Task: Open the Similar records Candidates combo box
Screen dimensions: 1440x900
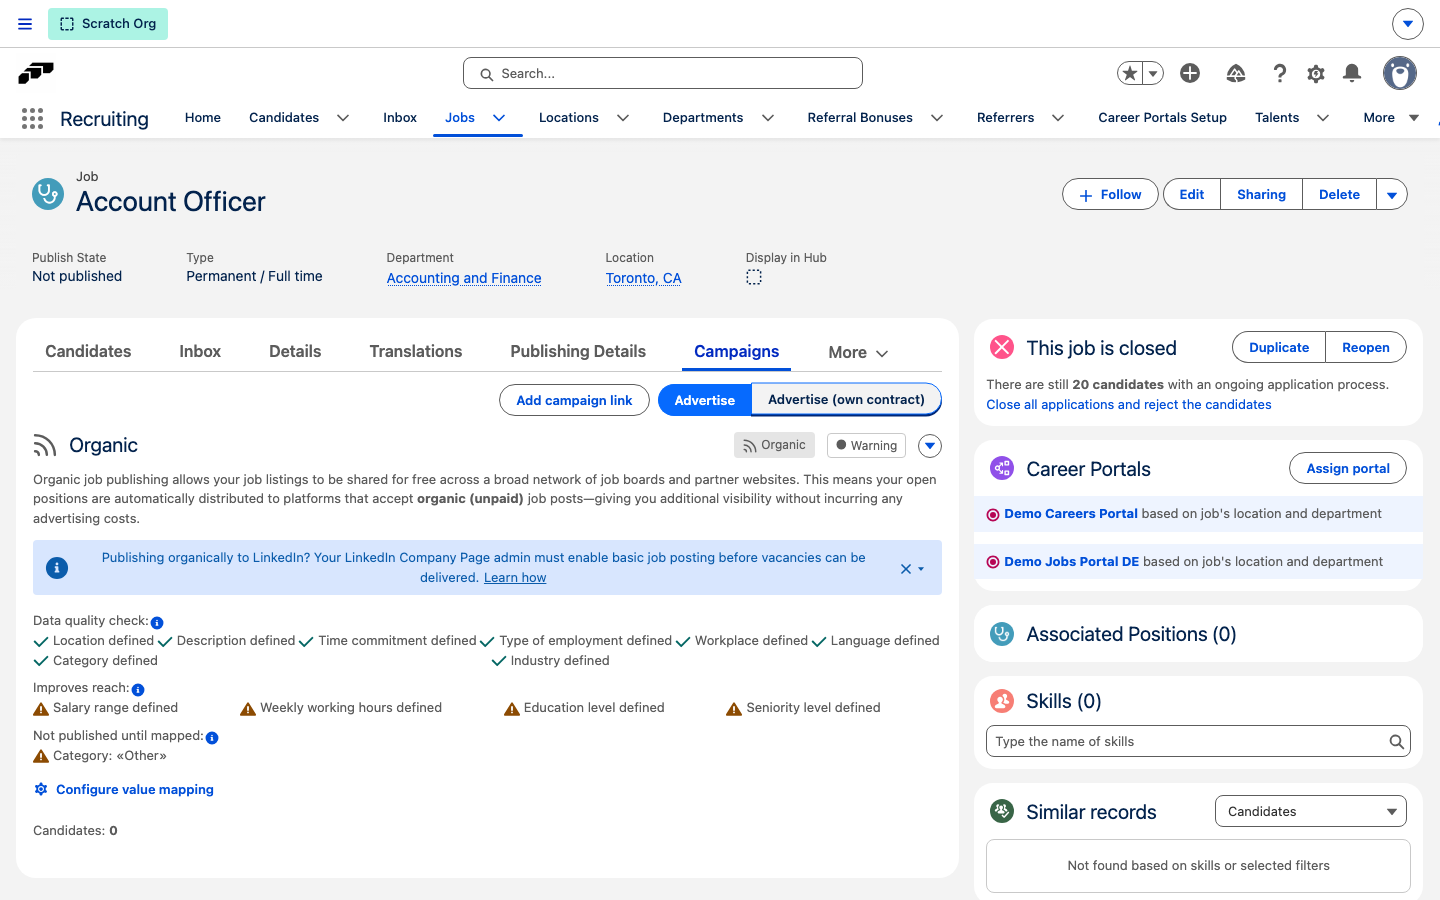Action: [x=1310, y=811]
